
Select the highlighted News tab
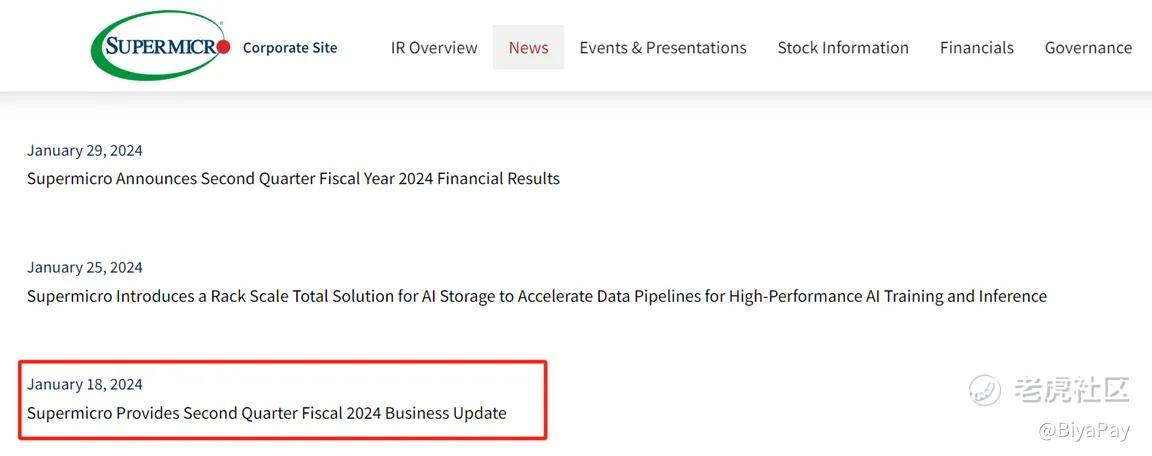click(x=528, y=48)
